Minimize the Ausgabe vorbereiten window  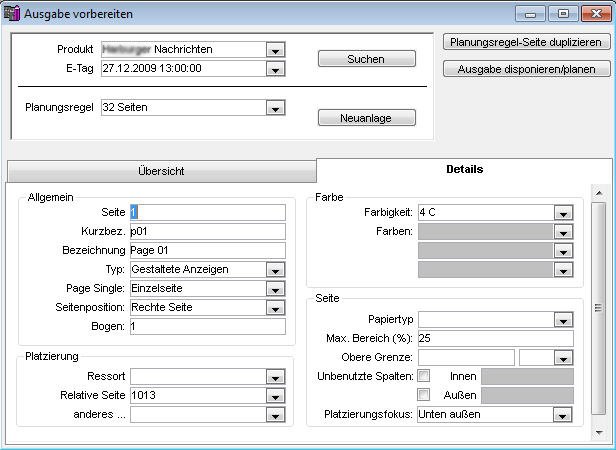[530, 14]
